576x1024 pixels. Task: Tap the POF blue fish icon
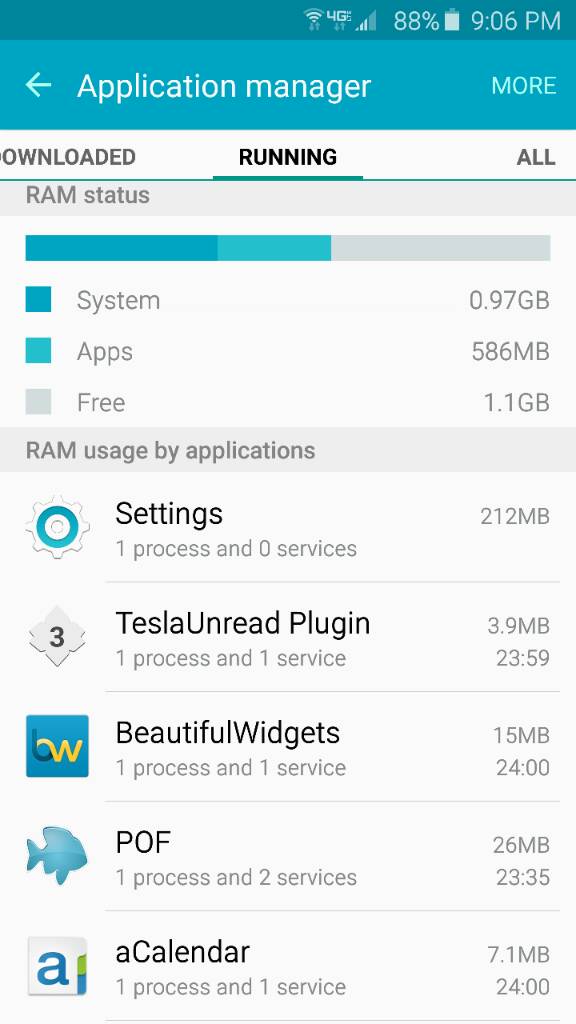(57, 856)
